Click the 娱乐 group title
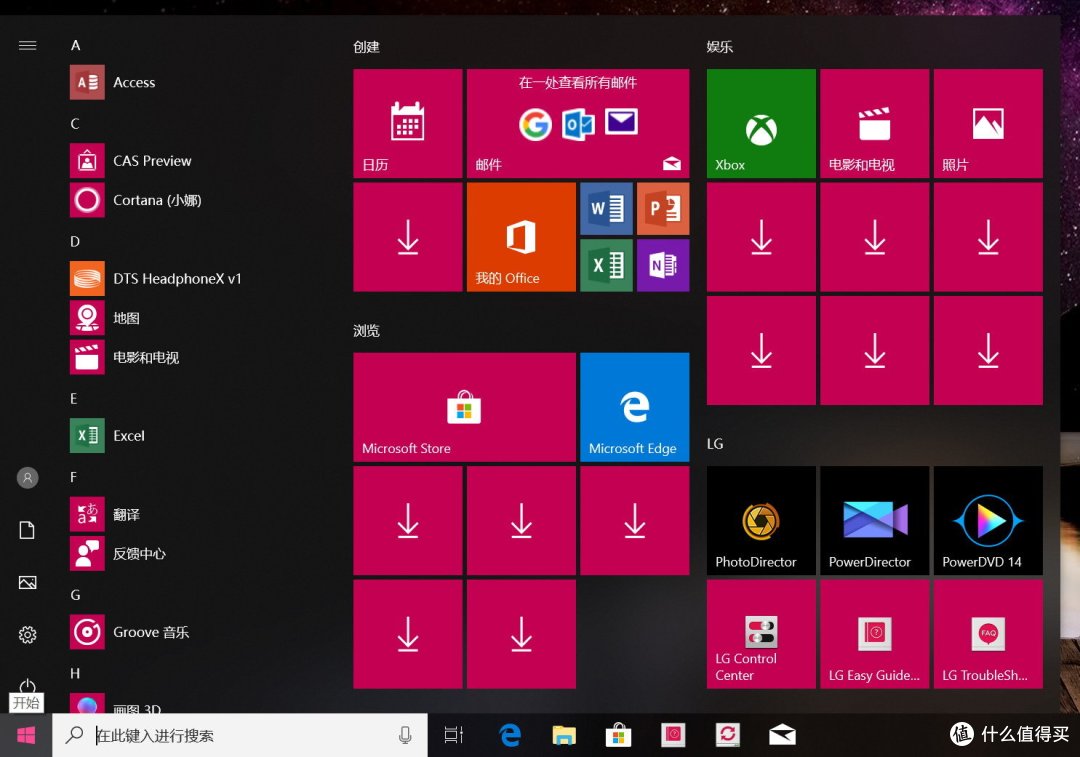The width and height of the screenshot is (1080, 757). point(720,47)
